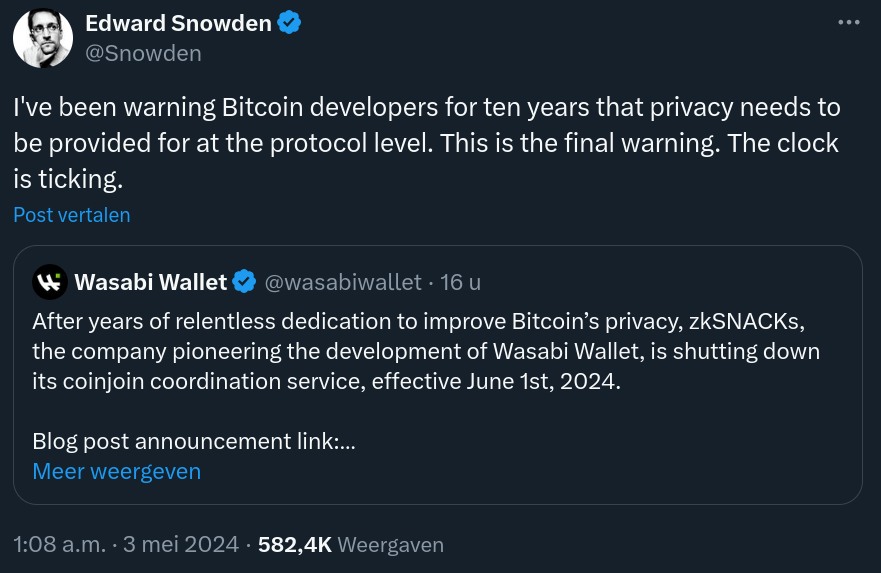
Task: Click the 'Blog post announcement link:' line
Action: coord(195,441)
